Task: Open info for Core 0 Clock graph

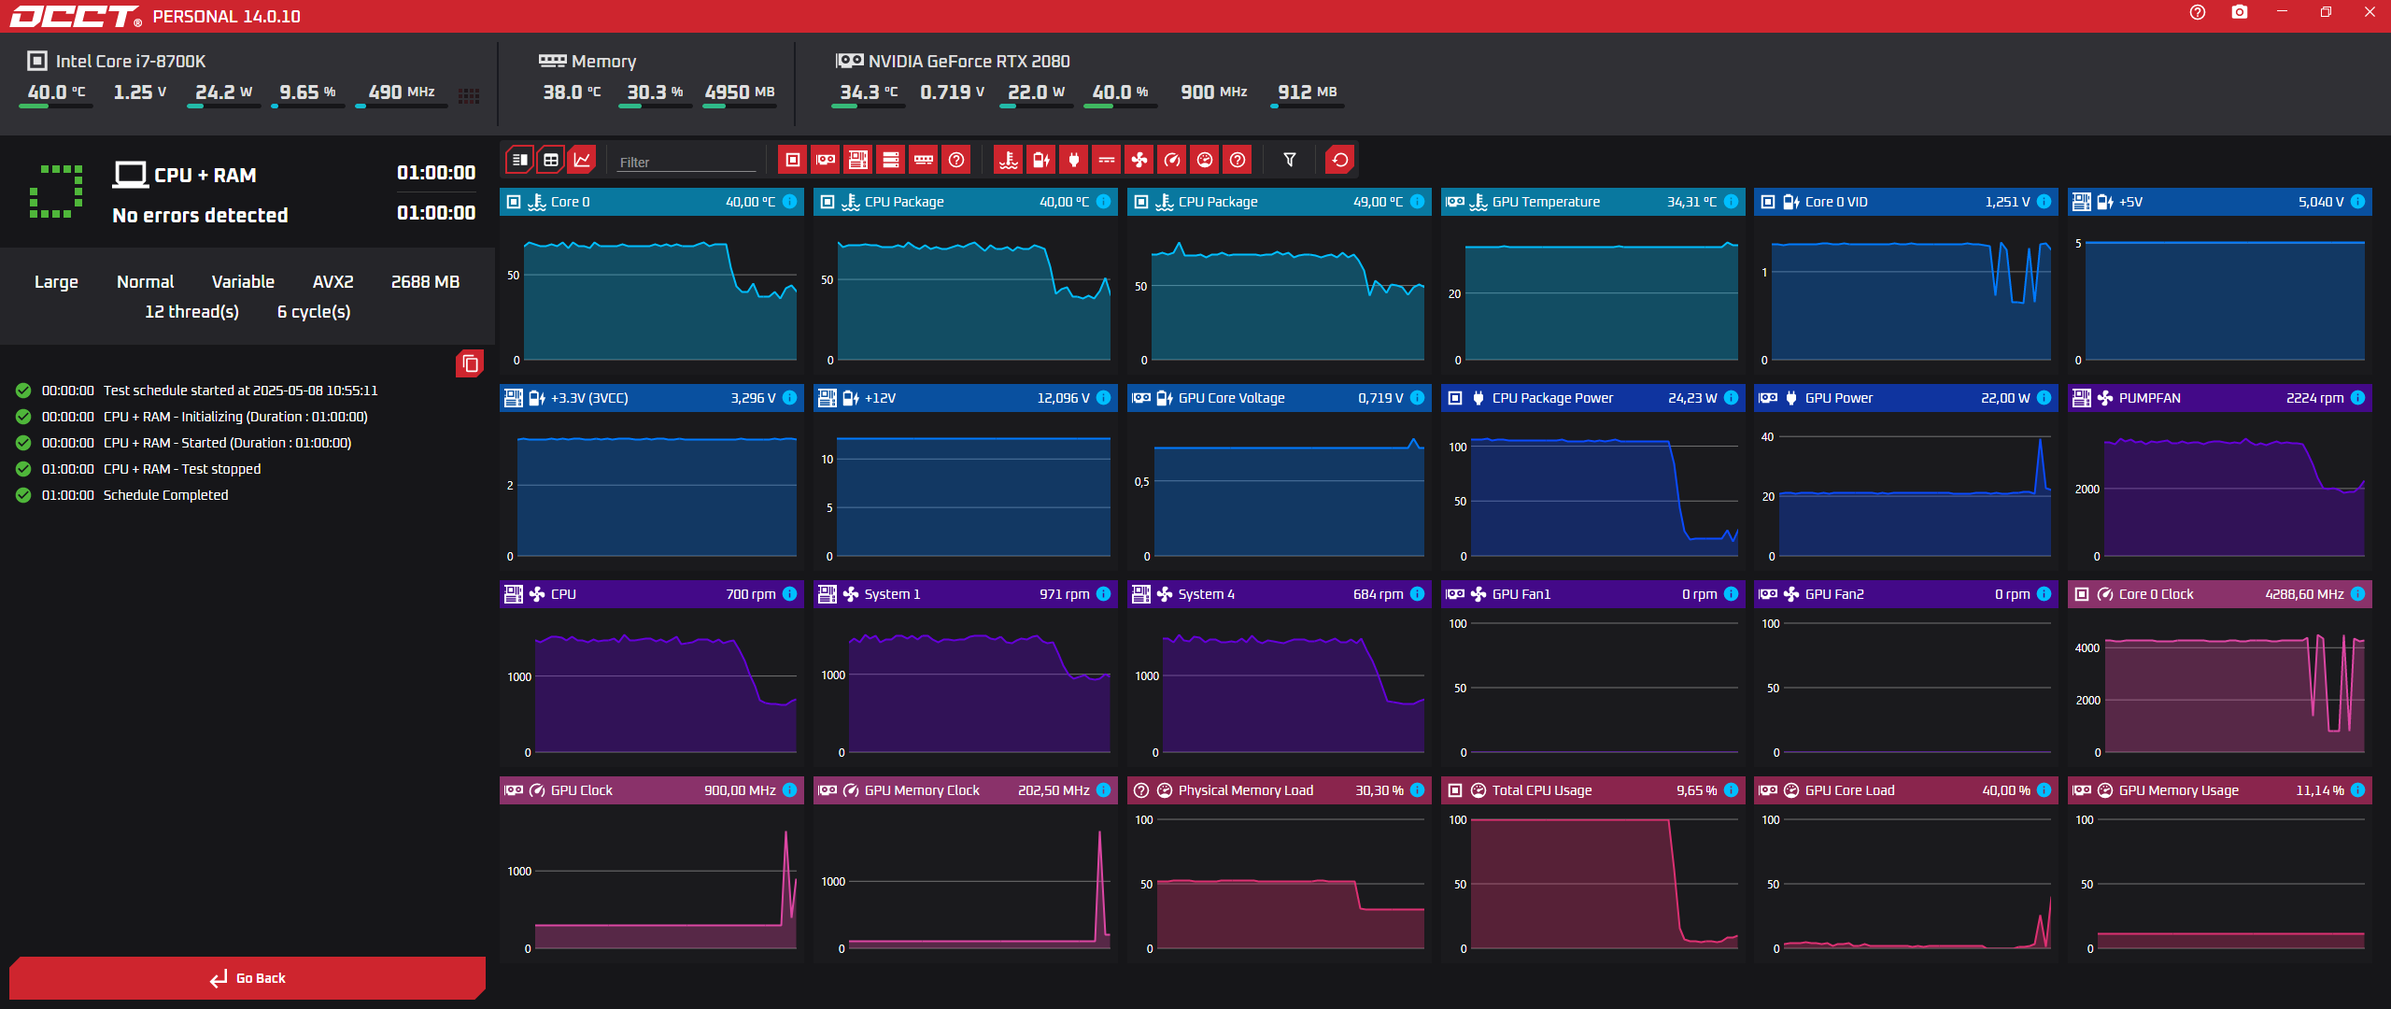Action: tap(2358, 594)
